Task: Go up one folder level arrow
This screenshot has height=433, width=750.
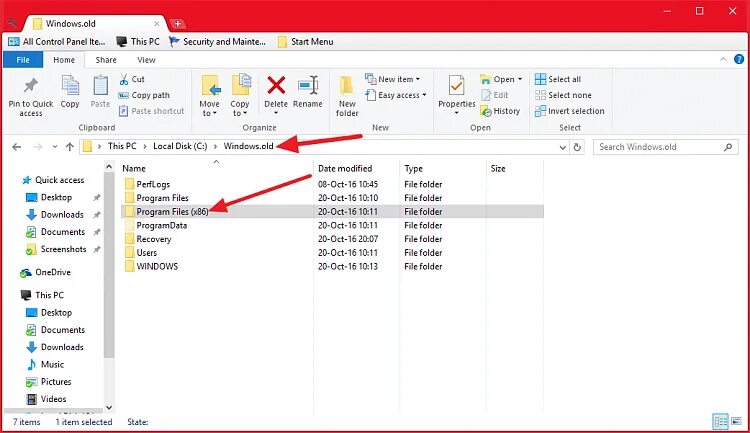Action: 70,147
